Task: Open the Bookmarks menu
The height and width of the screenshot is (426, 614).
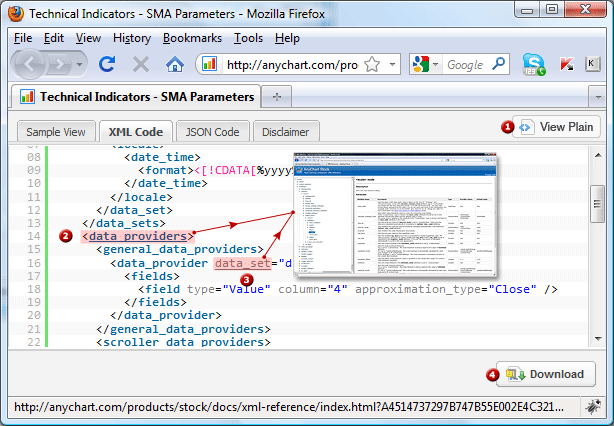Action: coord(192,38)
